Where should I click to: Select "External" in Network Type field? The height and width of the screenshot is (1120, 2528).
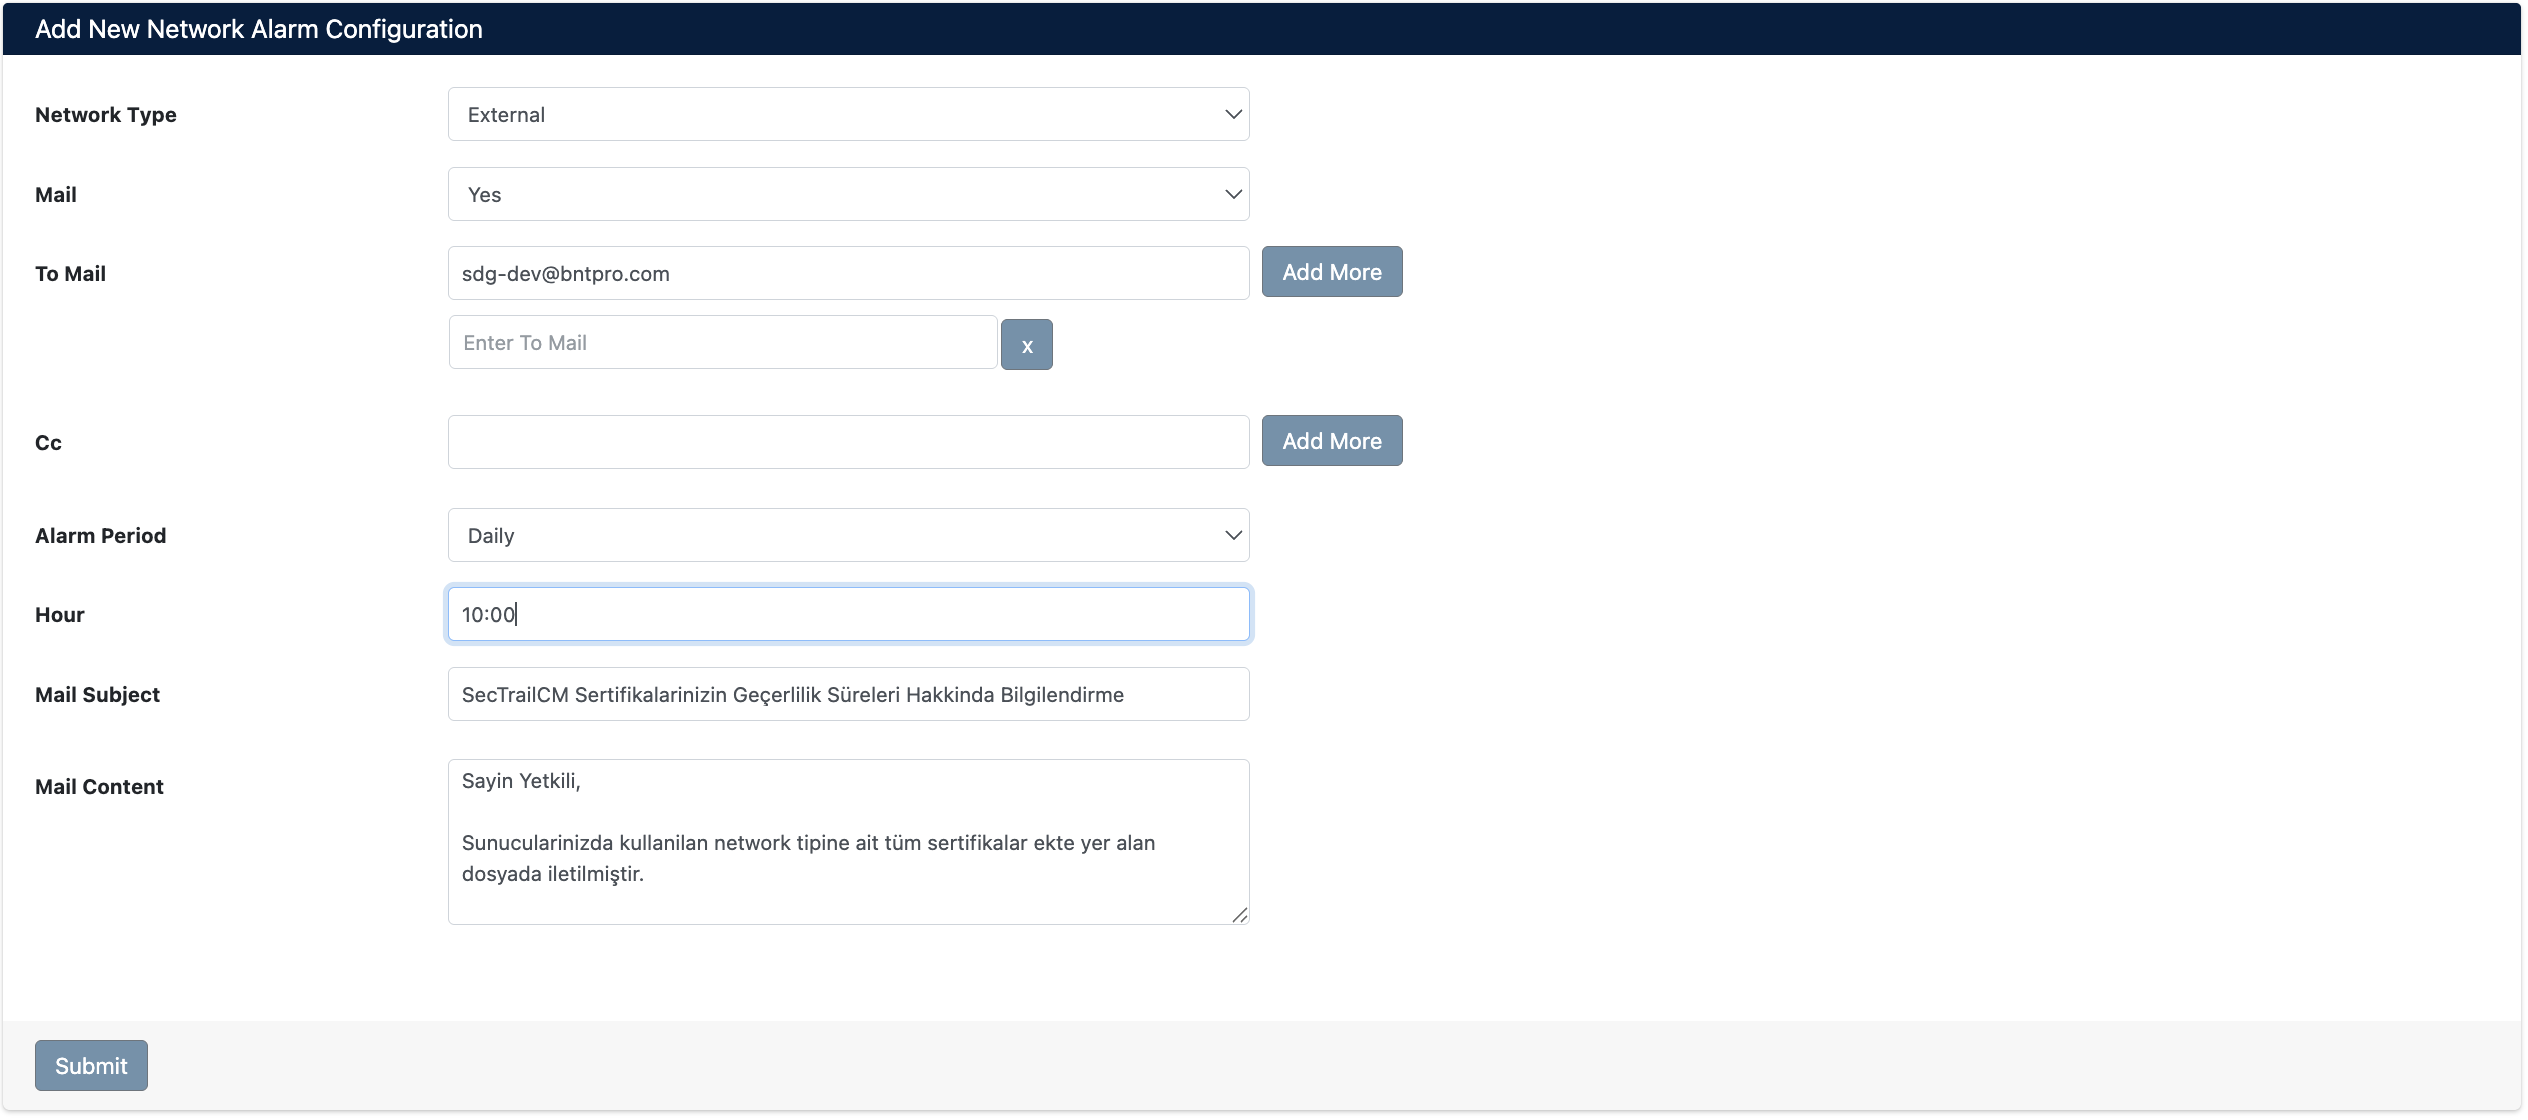point(848,114)
